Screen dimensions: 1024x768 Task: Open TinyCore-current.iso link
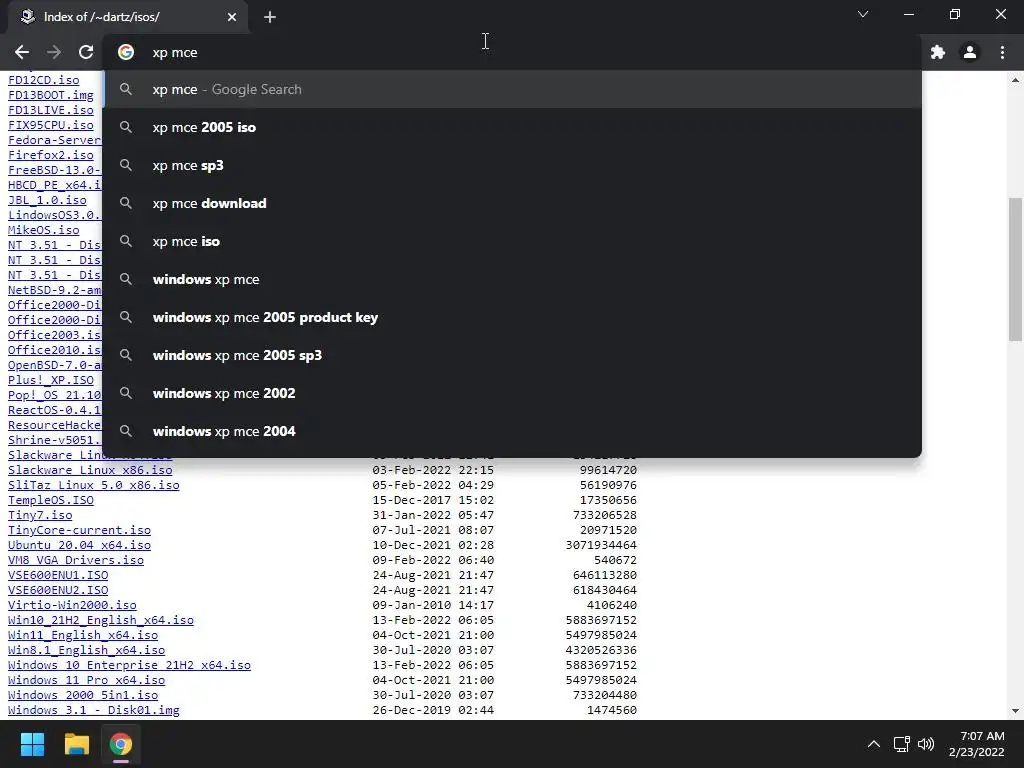click(x=79, y=530)
